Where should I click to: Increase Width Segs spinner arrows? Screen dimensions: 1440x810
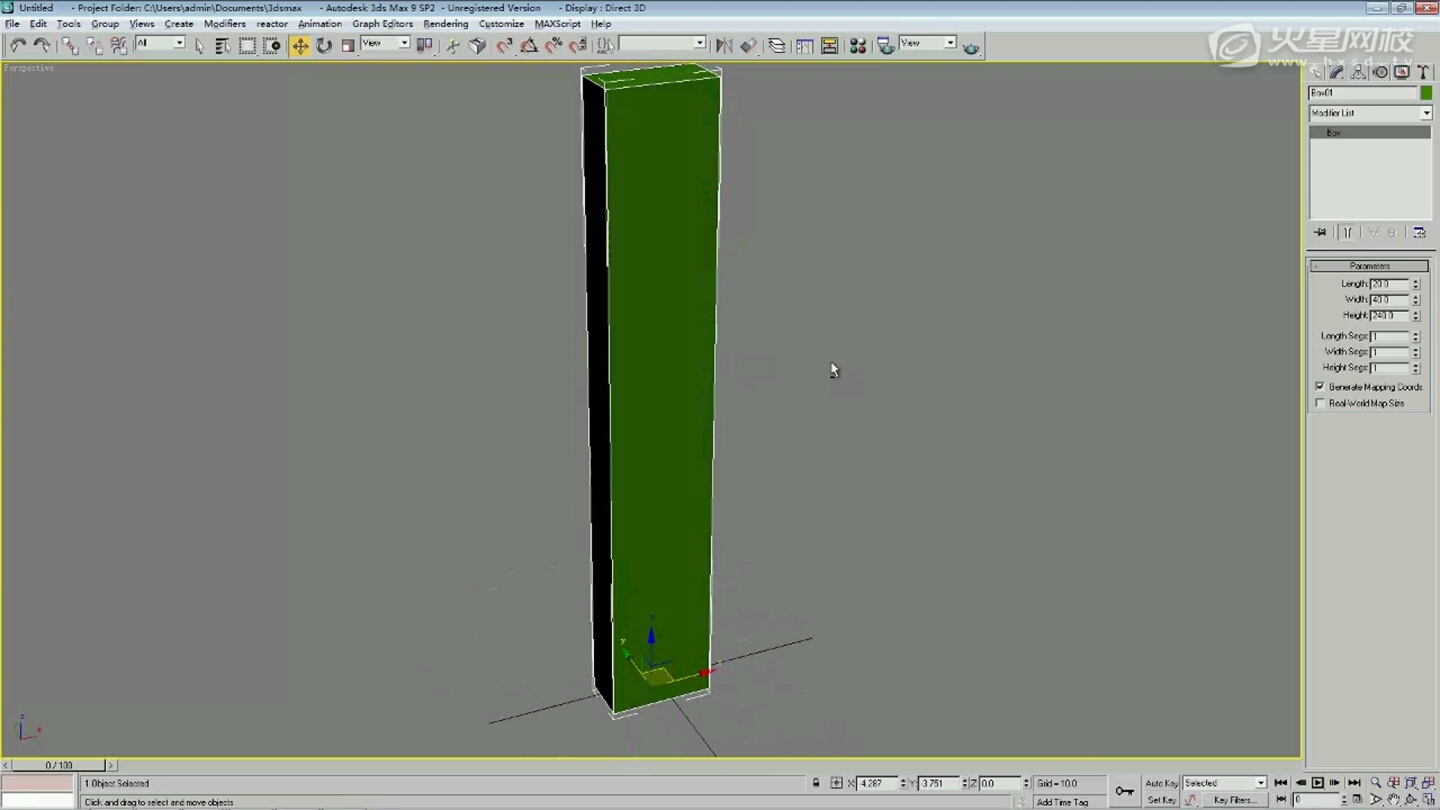[x=1416, y=352]
